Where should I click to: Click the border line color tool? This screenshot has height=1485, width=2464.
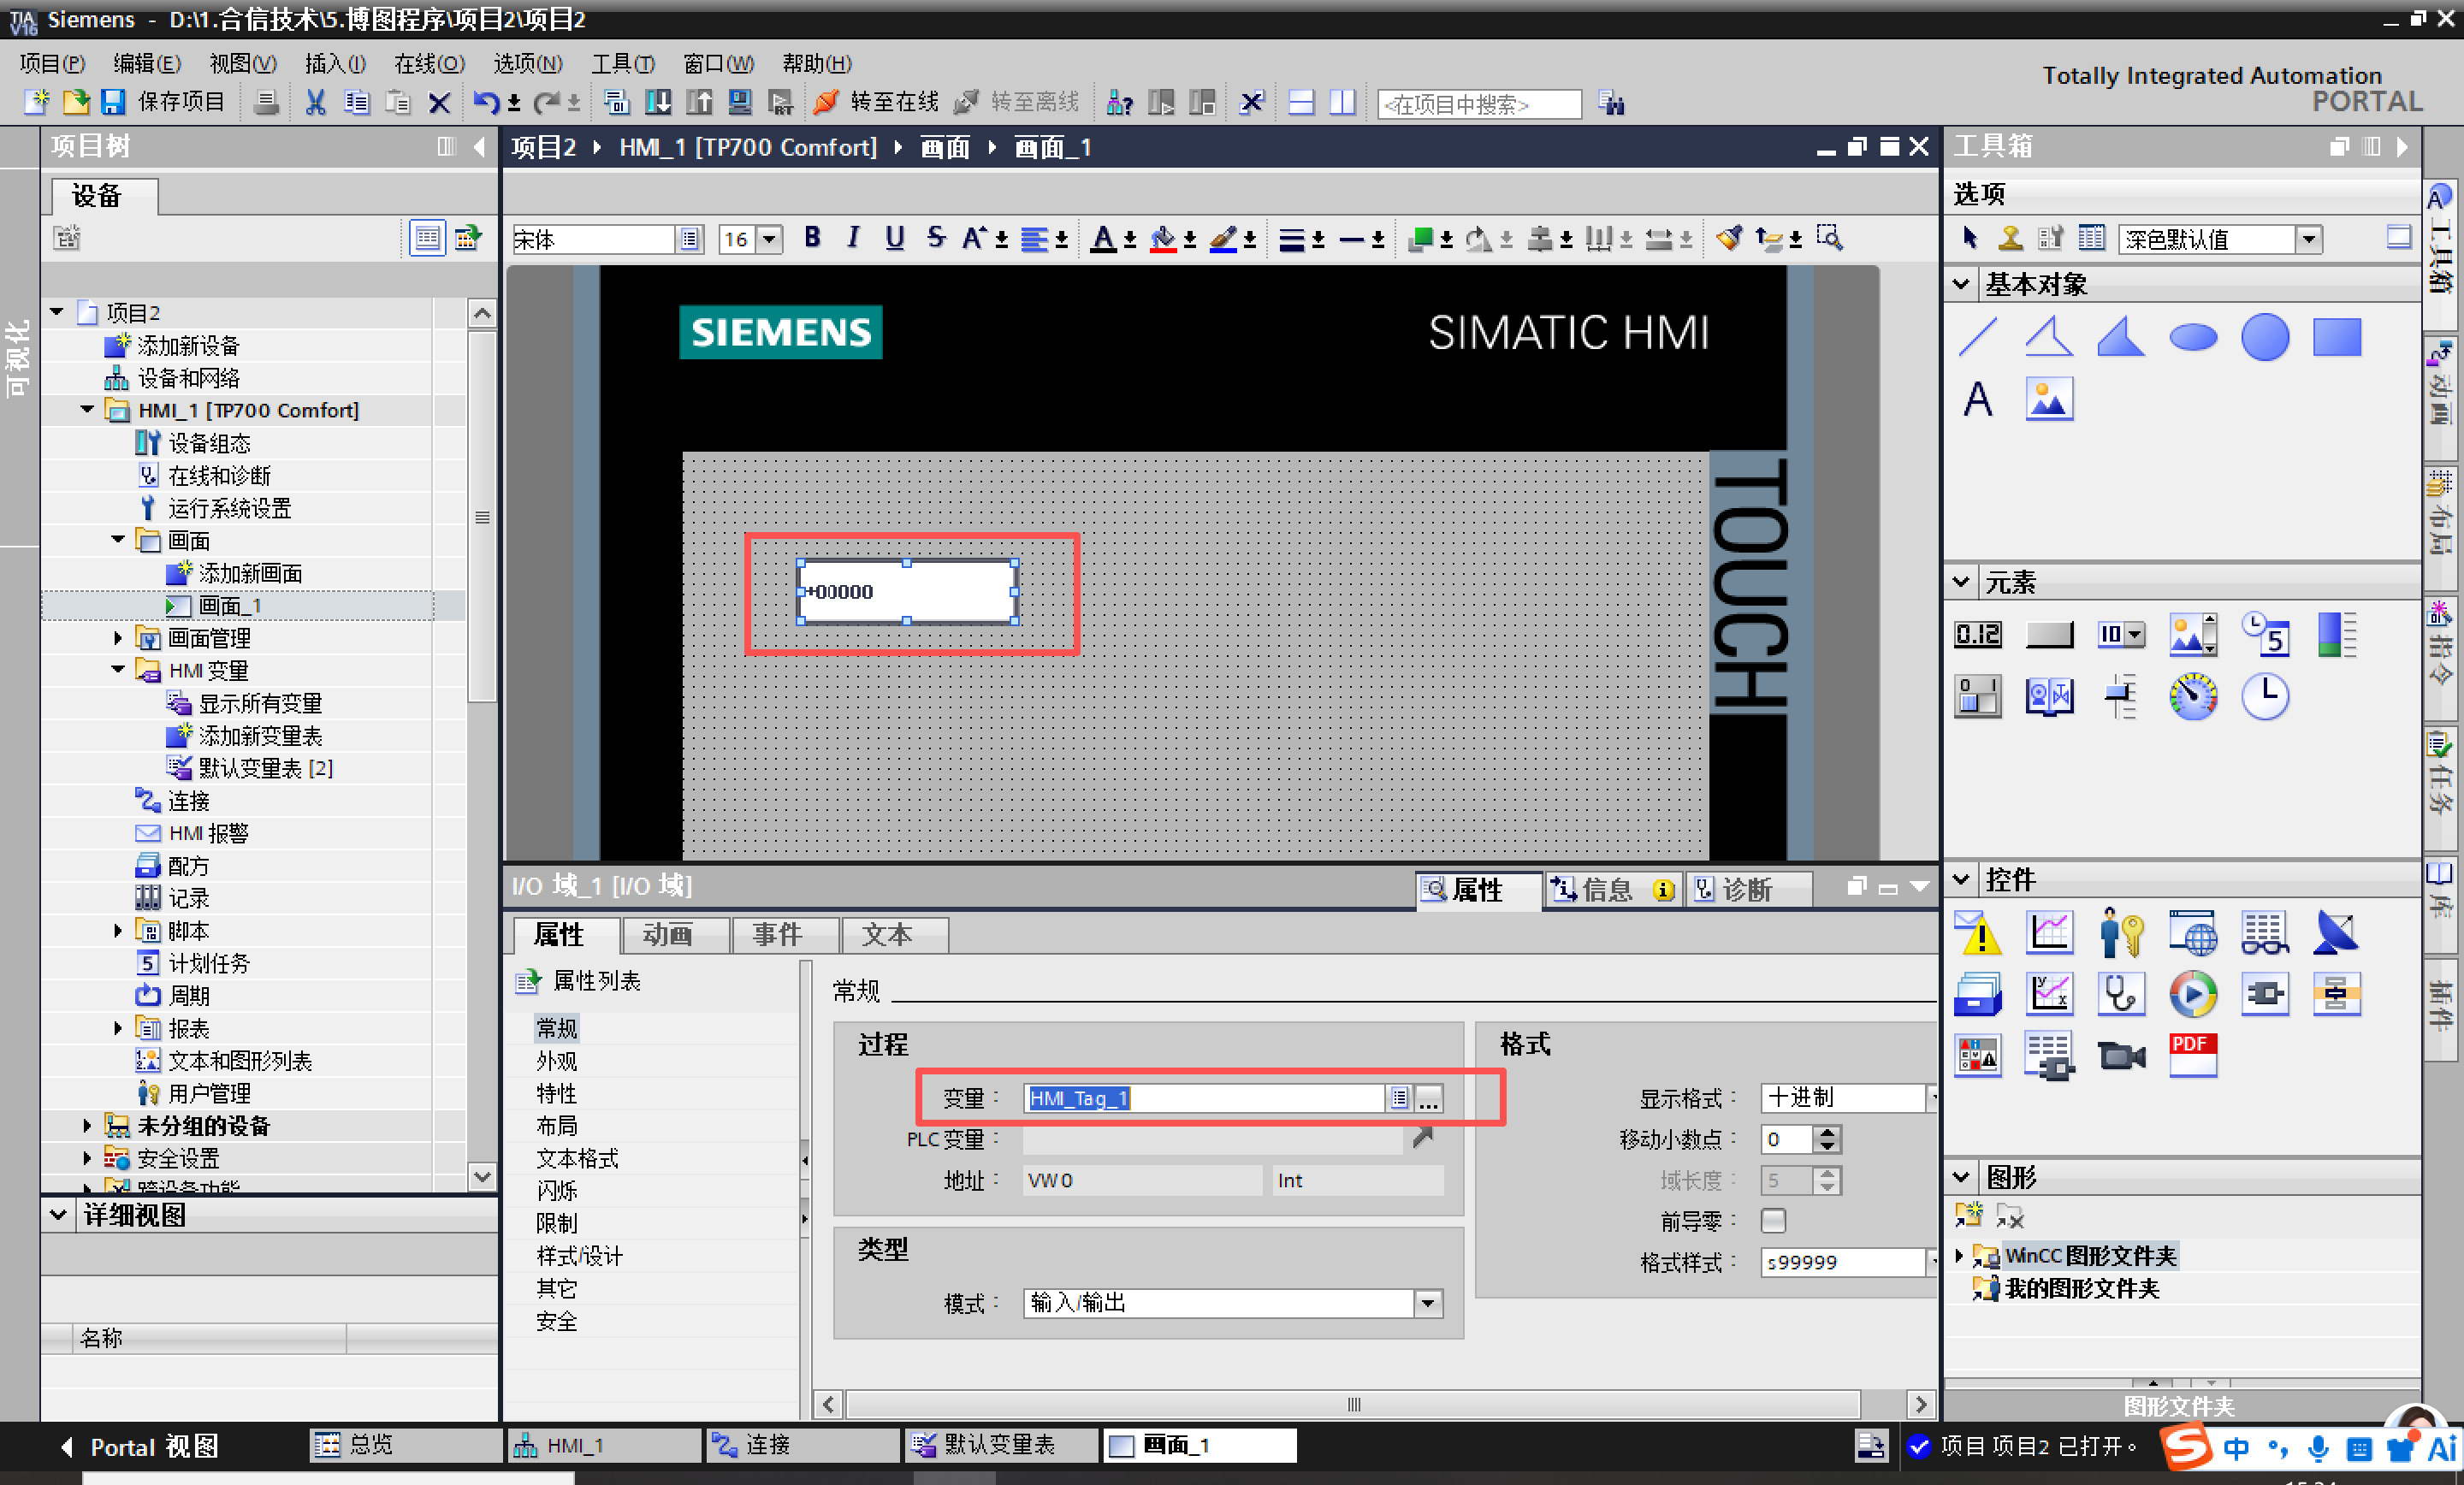tap(1222, 239)
